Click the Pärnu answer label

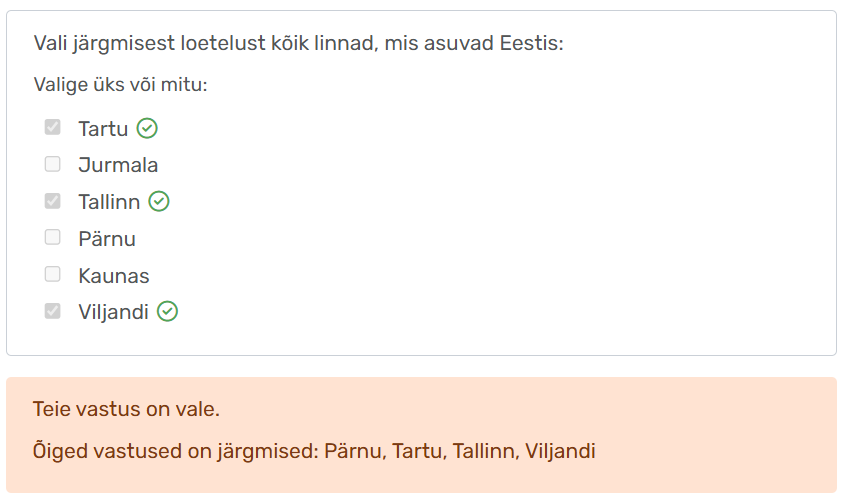pos(107,239)
